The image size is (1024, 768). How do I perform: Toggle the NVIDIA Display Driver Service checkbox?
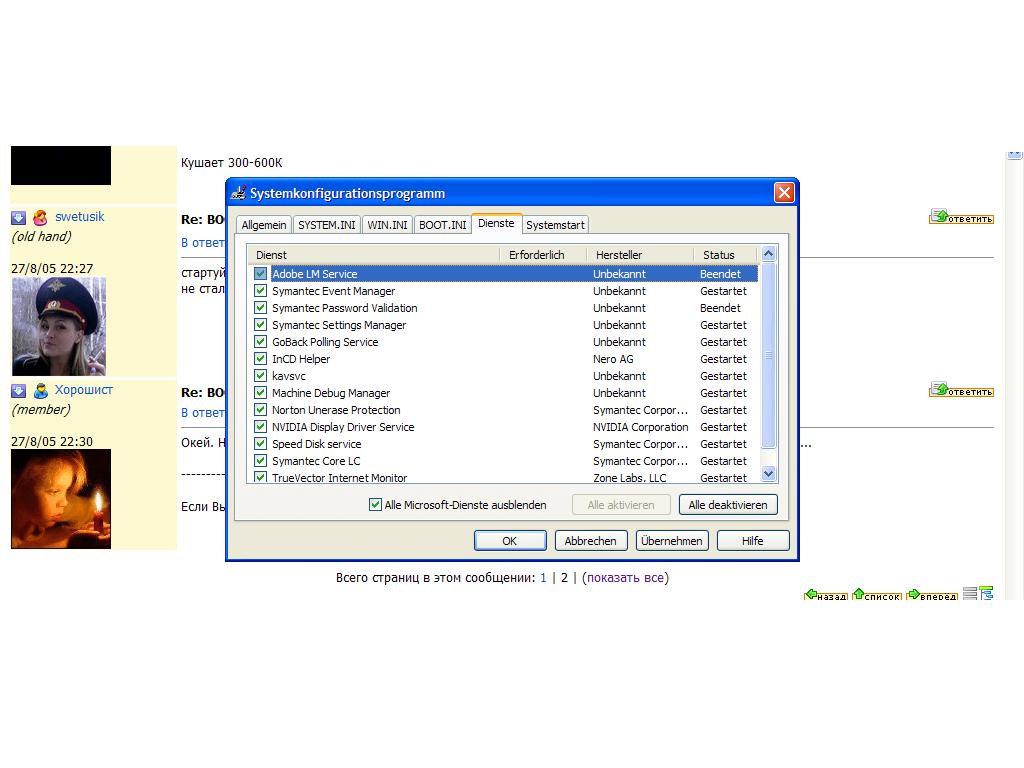pyautogui.click(x=261, y=427)
